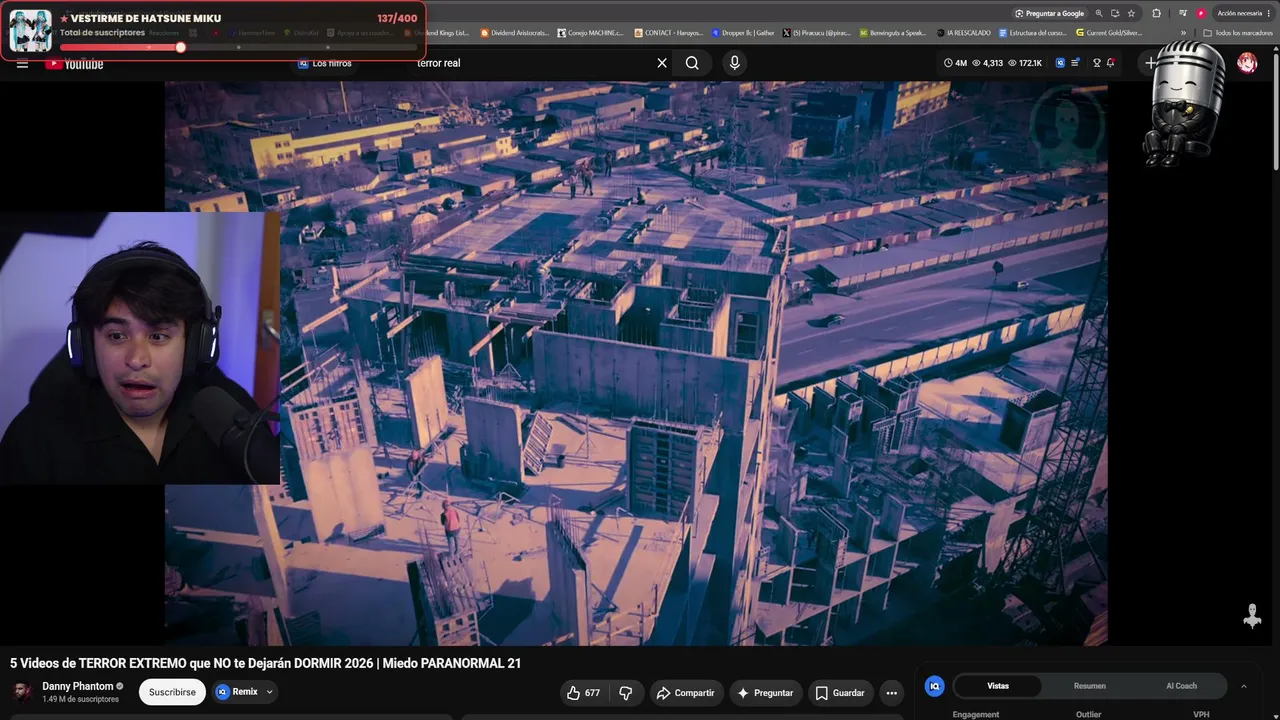
Task: Share the video via Compartir
Action: [x=685, y=693]
